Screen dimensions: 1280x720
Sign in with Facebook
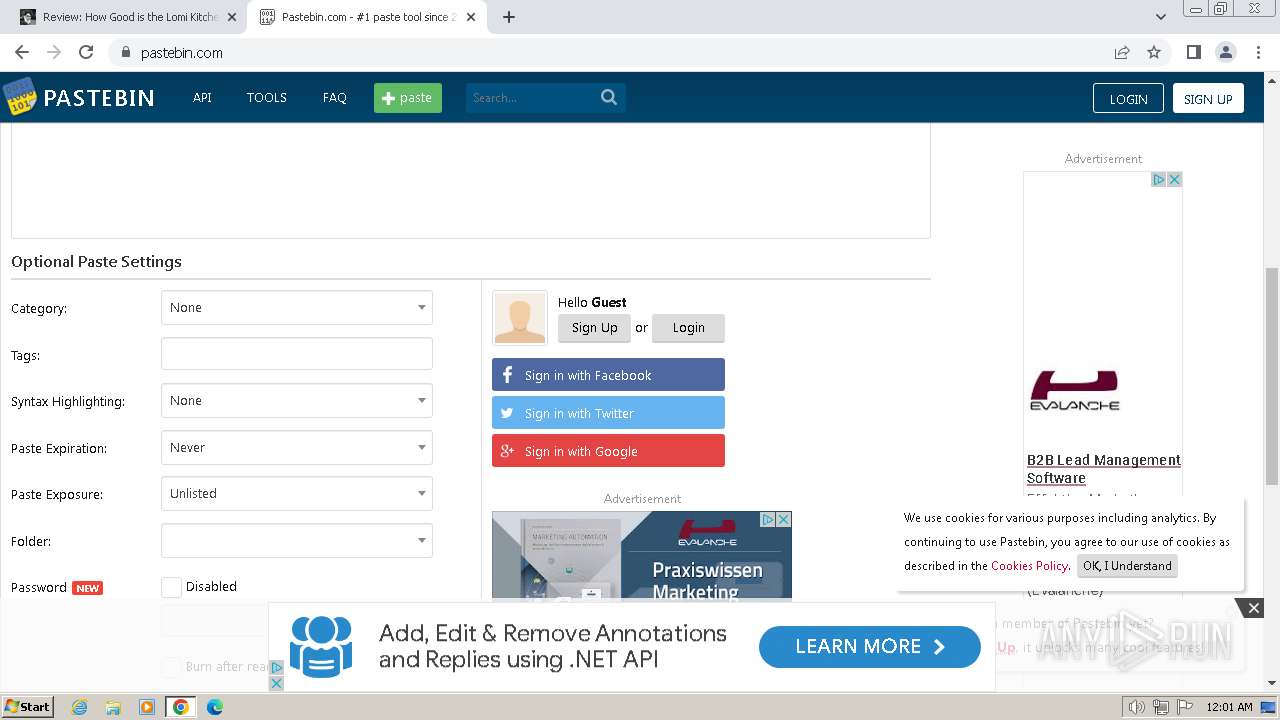pyautogui.click(x=608, y=375)
